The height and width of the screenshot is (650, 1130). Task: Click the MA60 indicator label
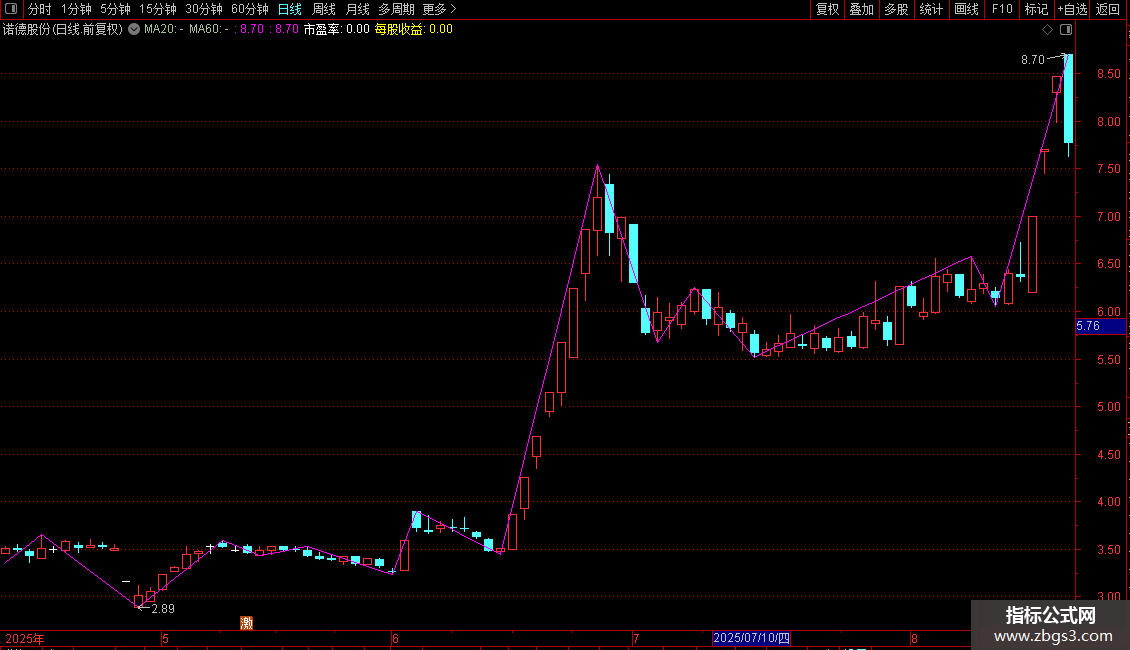(208, 30)
